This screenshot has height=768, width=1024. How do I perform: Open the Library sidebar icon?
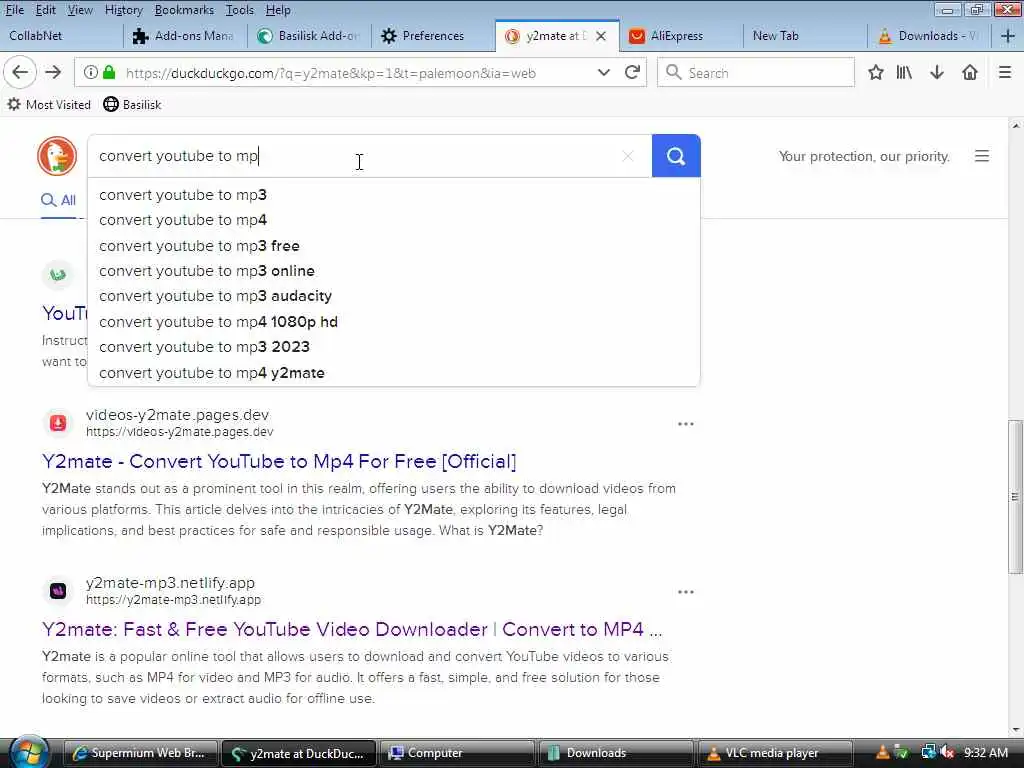[x=904, y=72]
